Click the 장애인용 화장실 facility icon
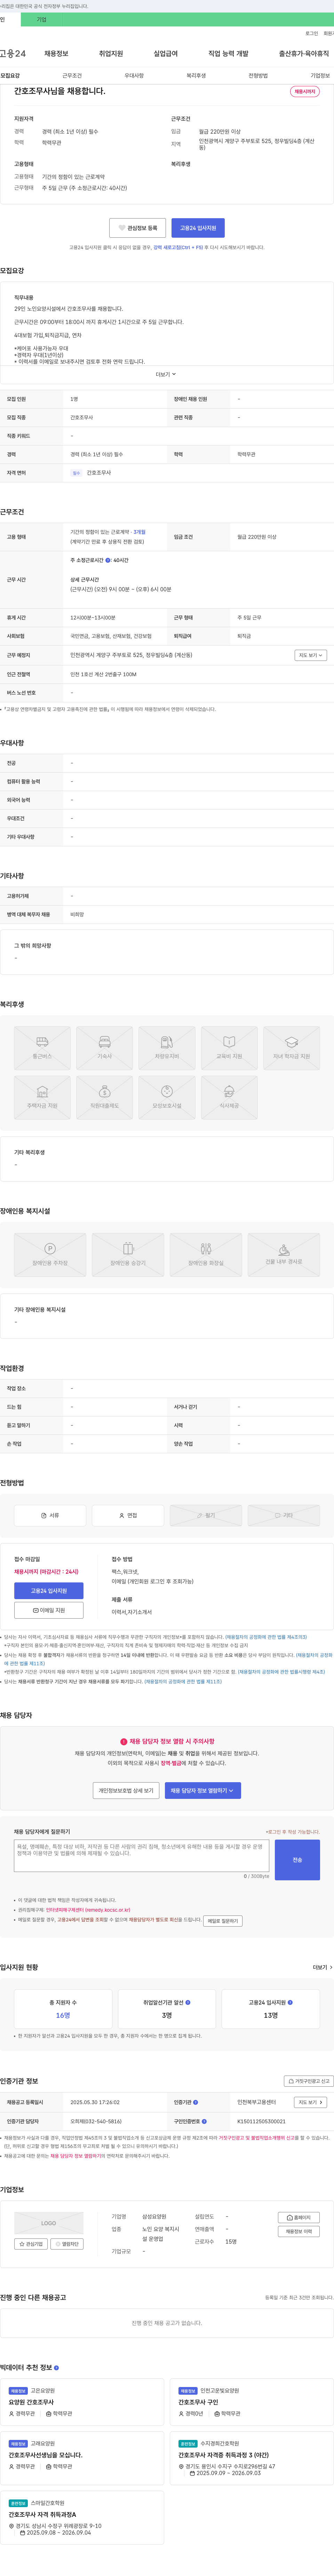This screenshot has width=334, height=2576. click(x=206, y=1255)
